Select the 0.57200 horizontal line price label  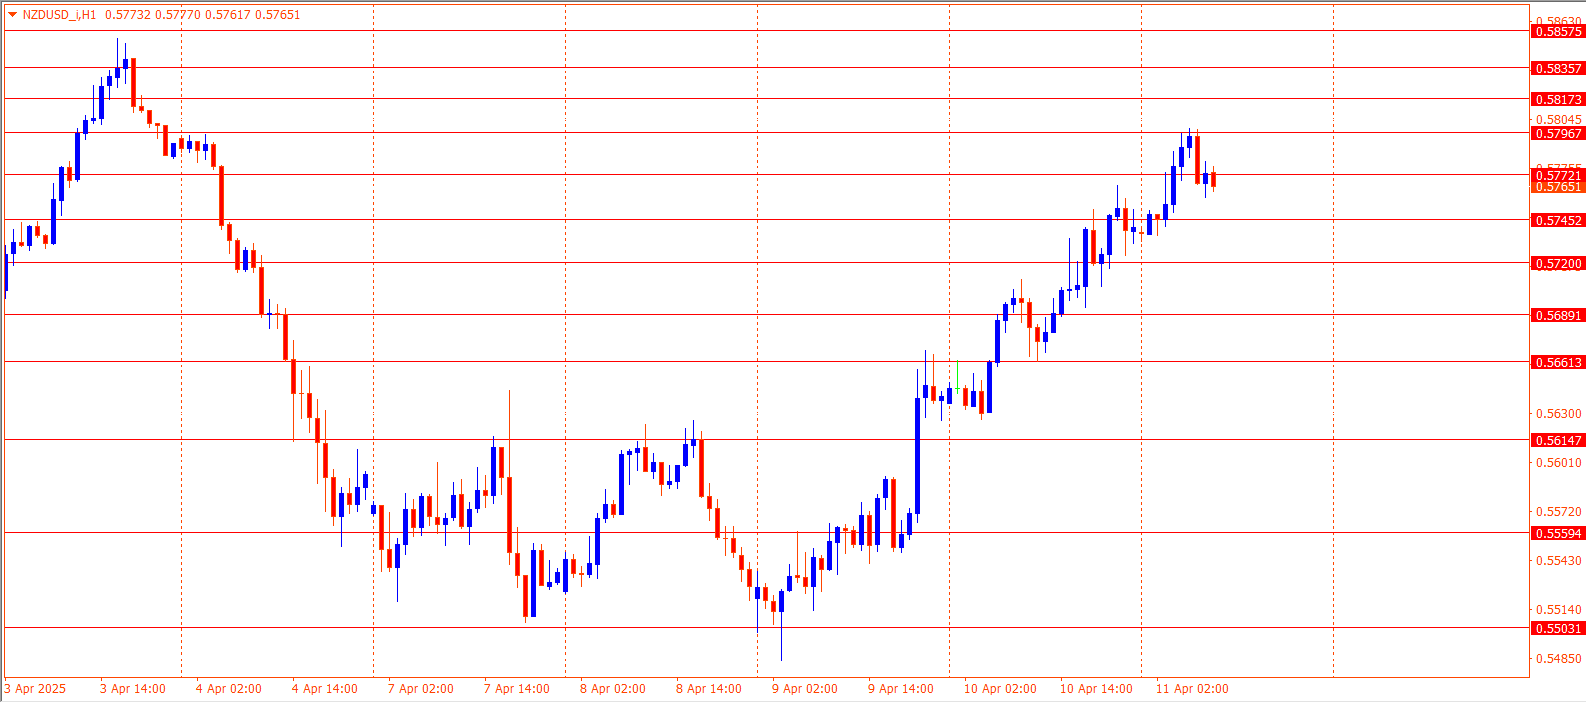(x=1558, y=263)
